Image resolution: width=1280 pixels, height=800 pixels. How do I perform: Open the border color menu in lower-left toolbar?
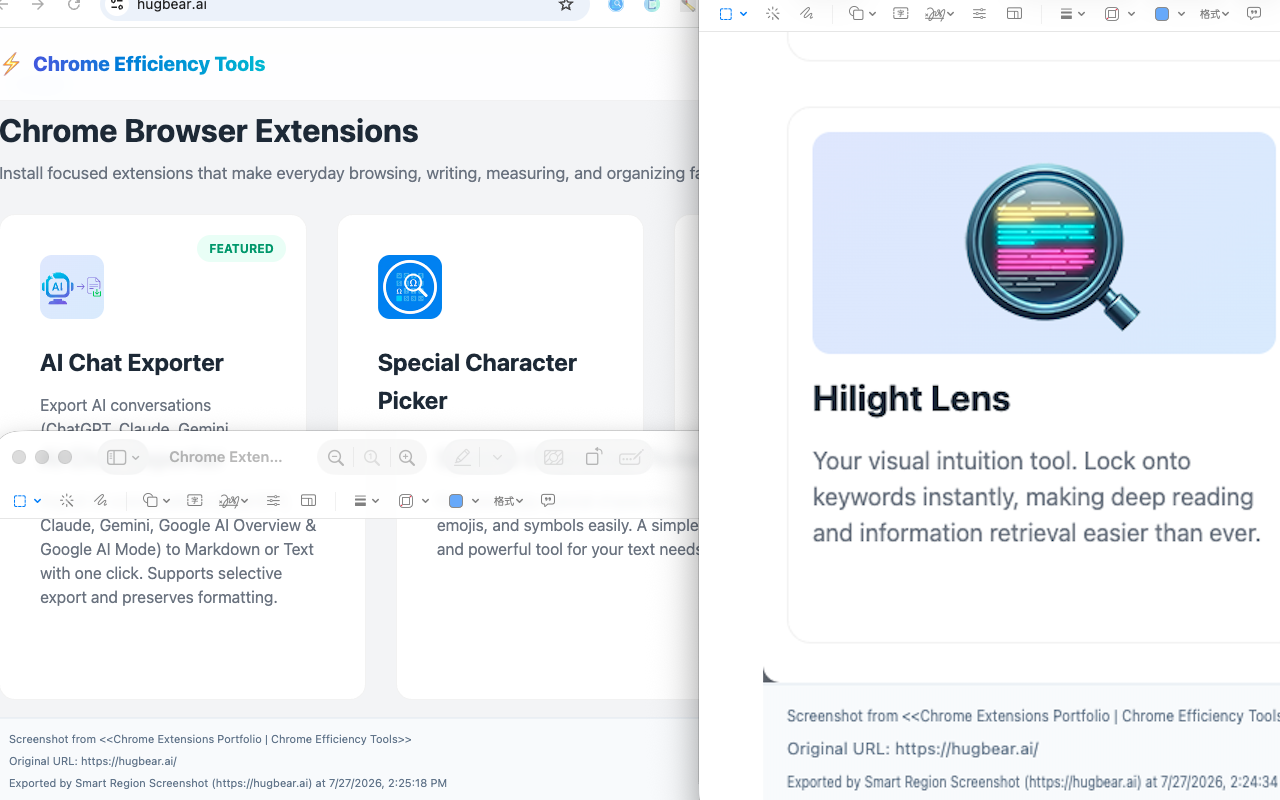(x=414, y=501)
